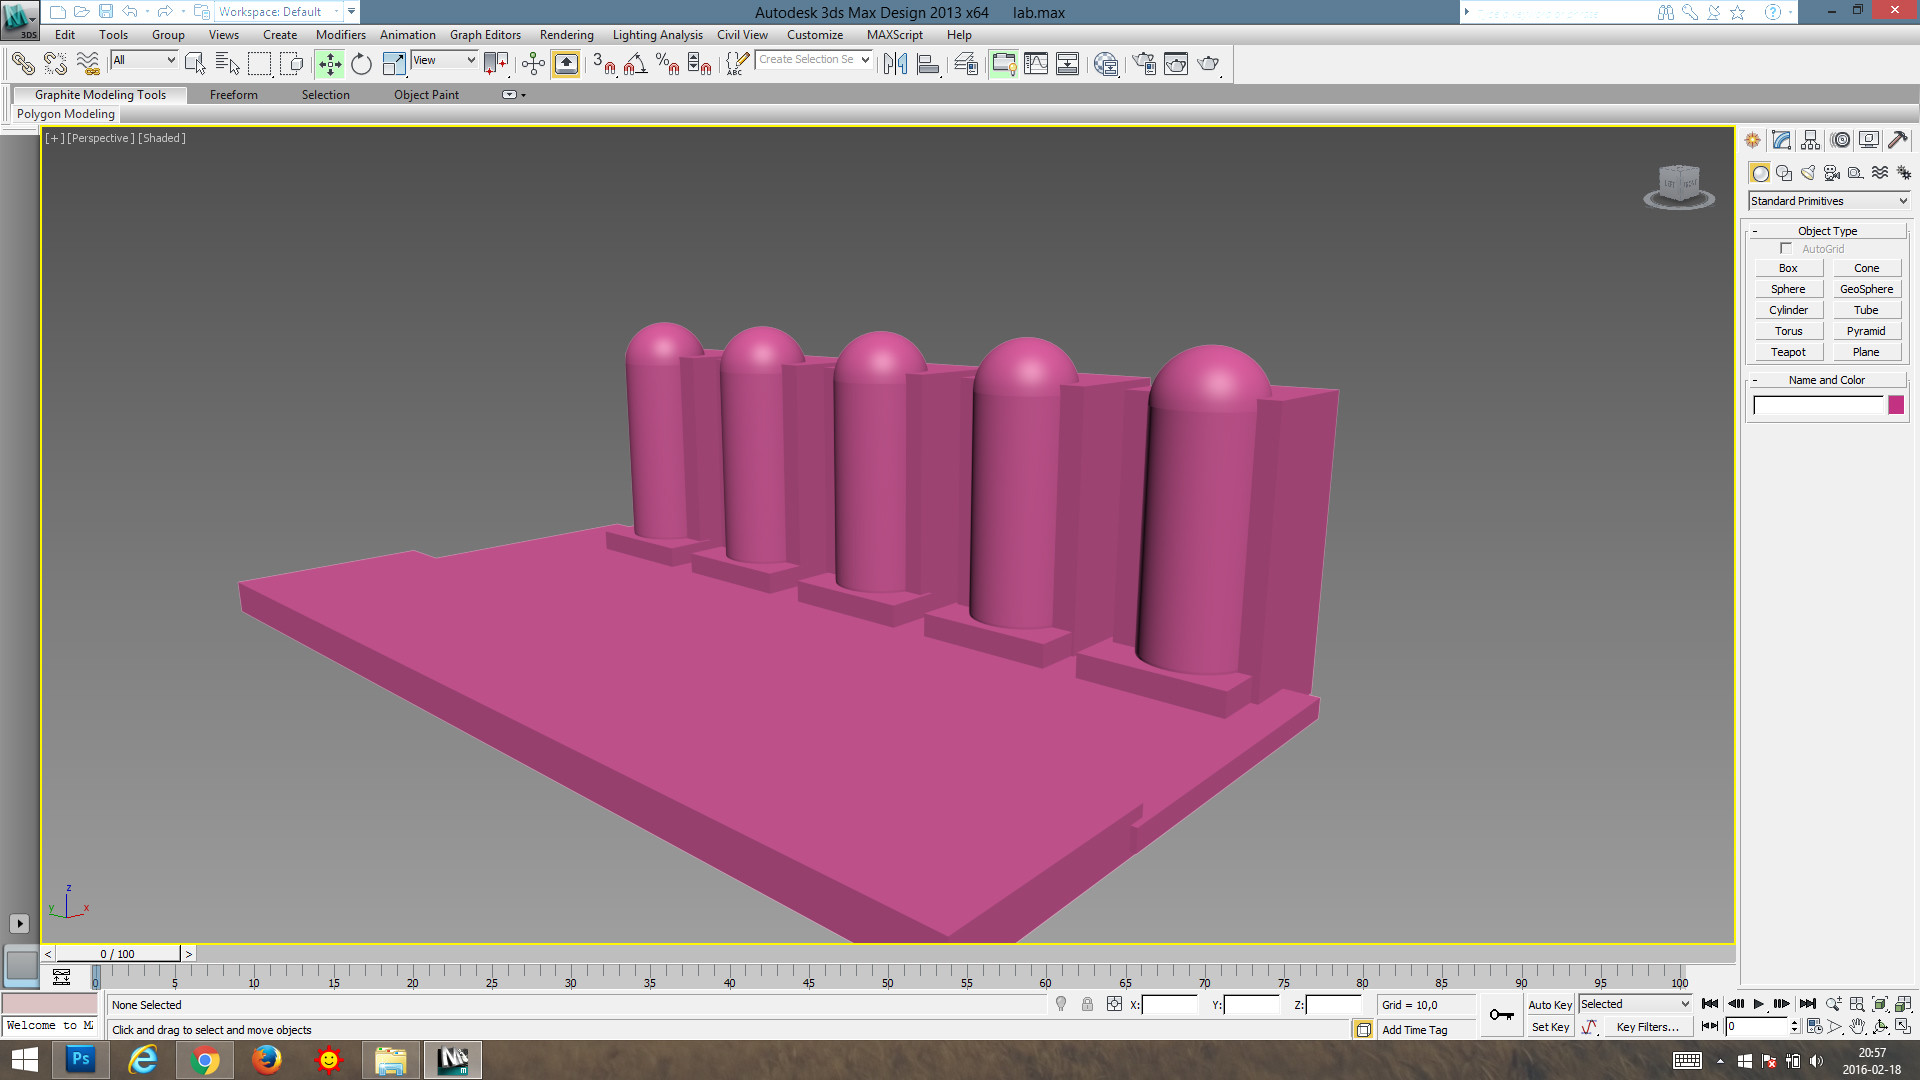Image resolution: width=1920 pixels, height=1080 pixels.
Task: Open the Standard Primitives dropdown
Action: click(1829, 201)
